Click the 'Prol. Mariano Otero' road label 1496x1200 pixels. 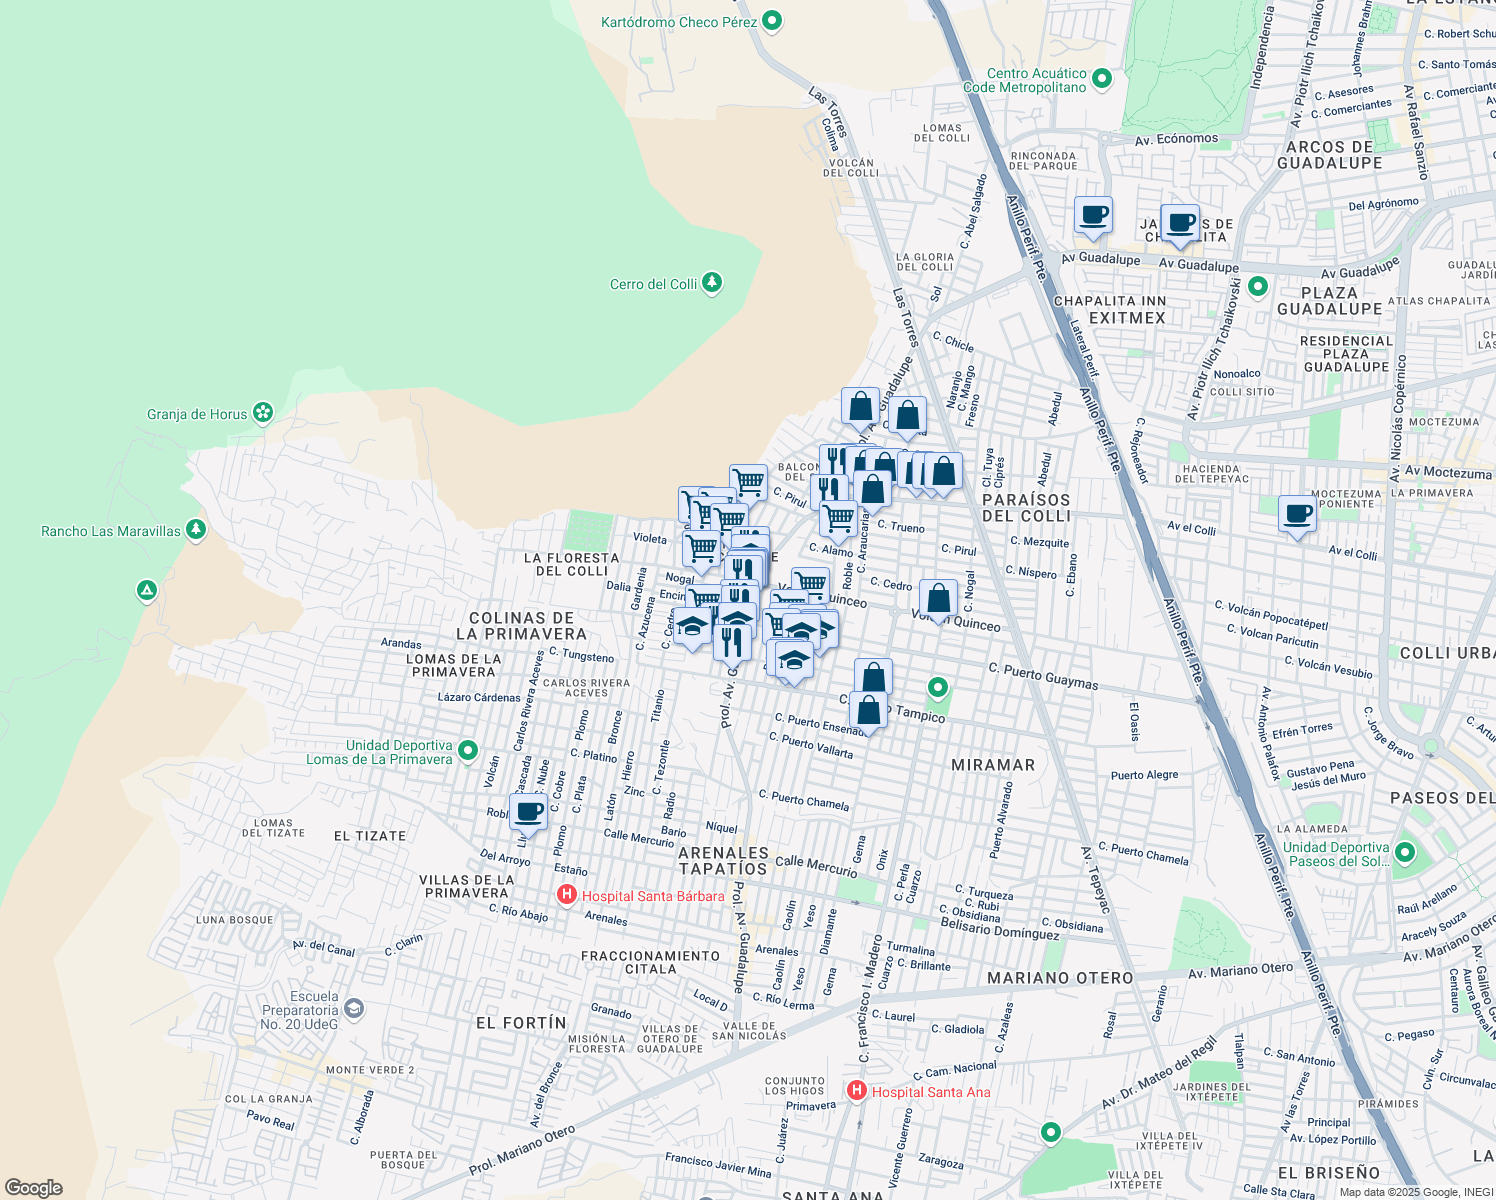click(x=522, y=1151)
